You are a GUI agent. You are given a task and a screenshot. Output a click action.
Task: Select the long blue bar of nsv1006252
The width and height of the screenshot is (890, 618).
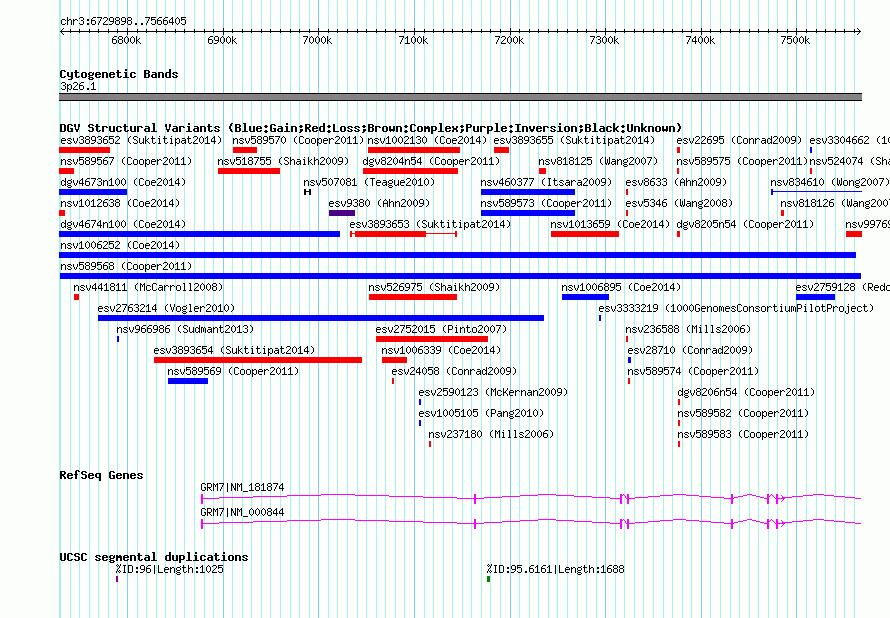[457, 255]
